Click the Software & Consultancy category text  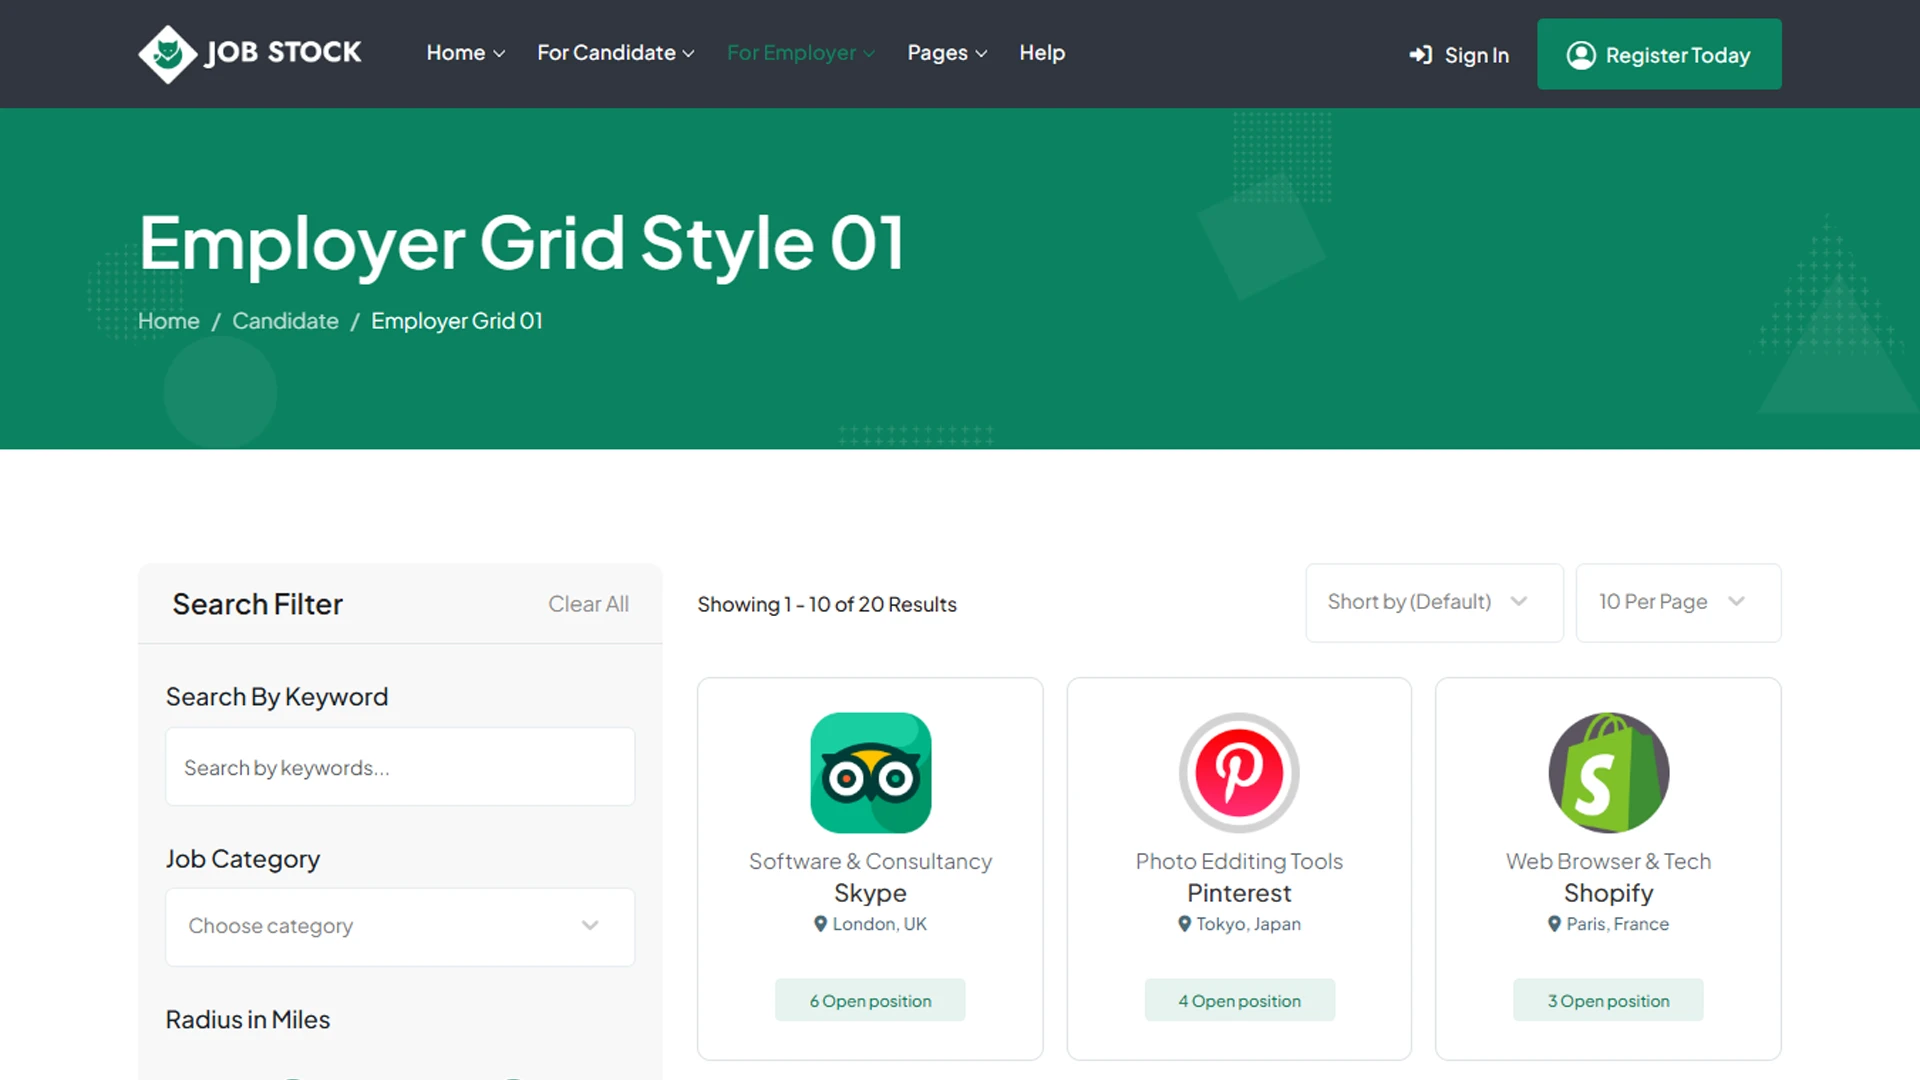(870, 861)
